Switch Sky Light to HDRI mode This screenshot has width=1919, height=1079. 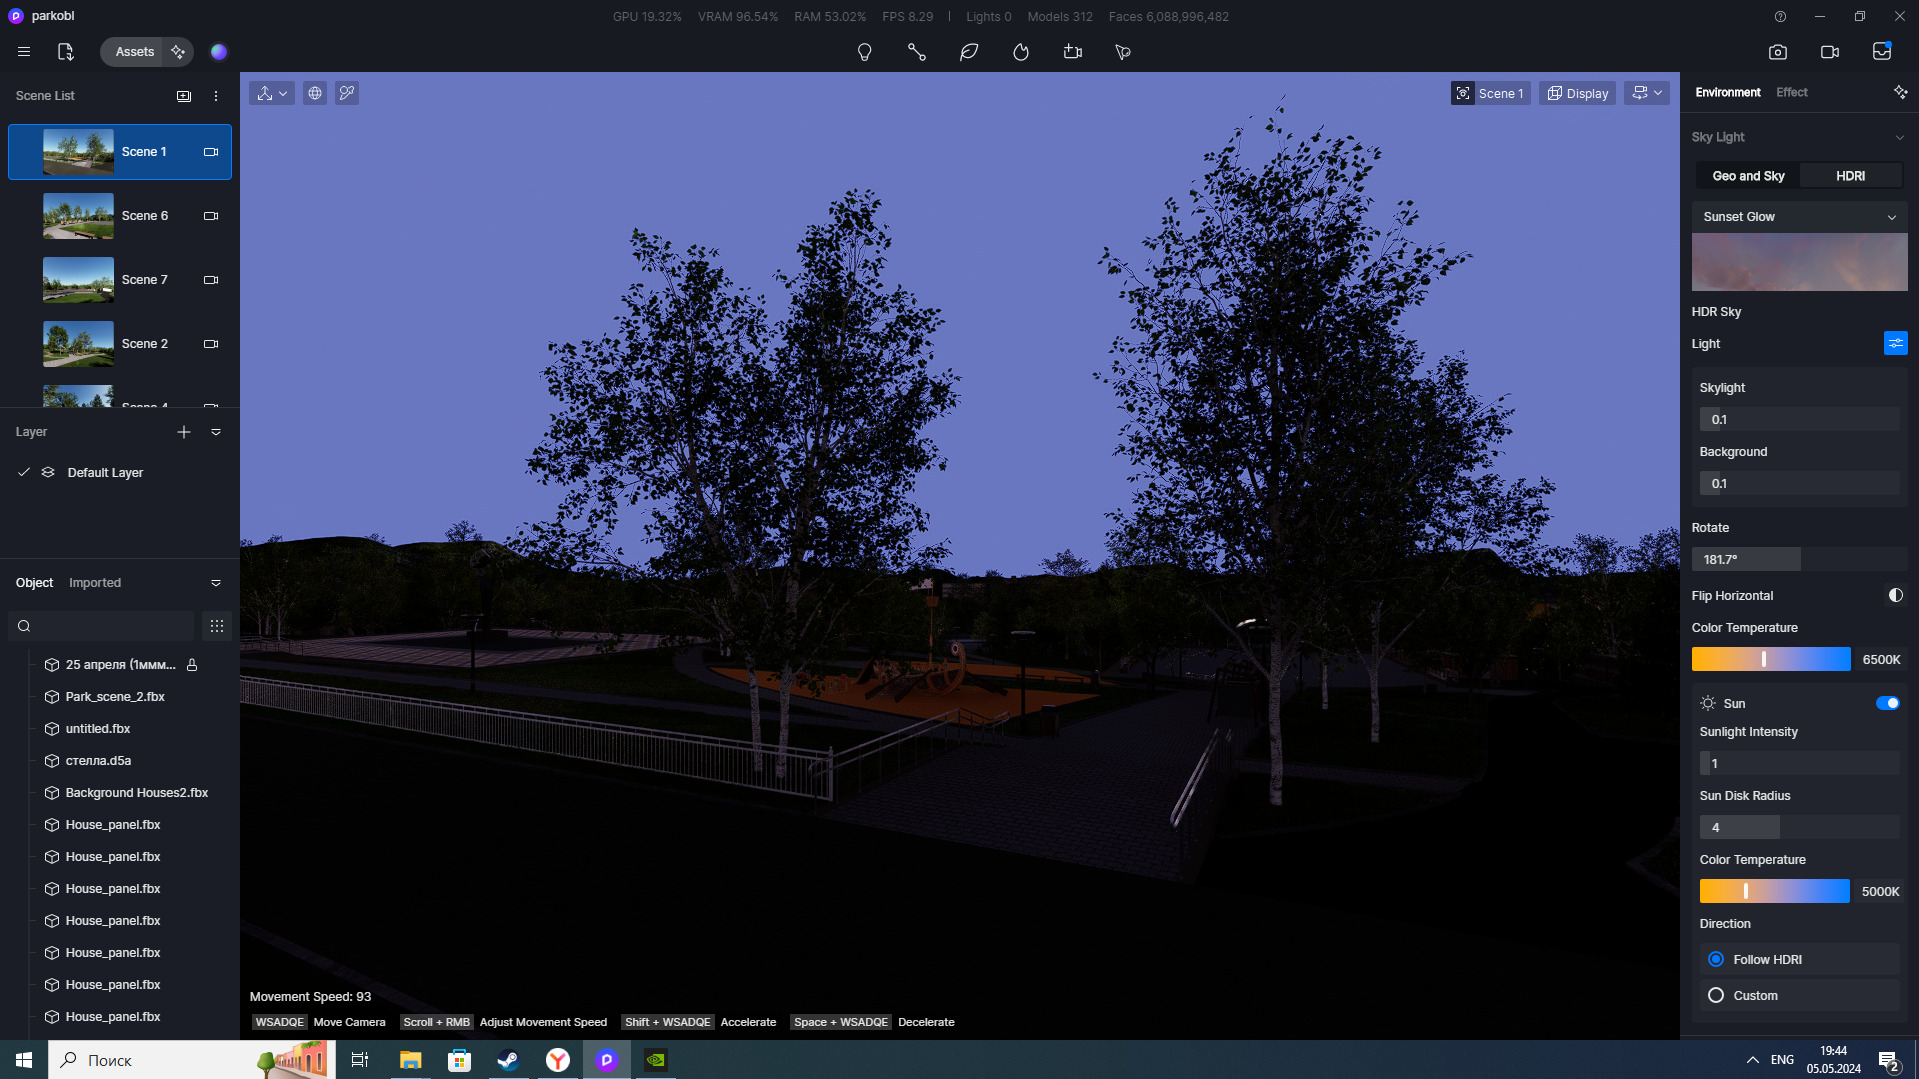click(x=1850, y=176)
